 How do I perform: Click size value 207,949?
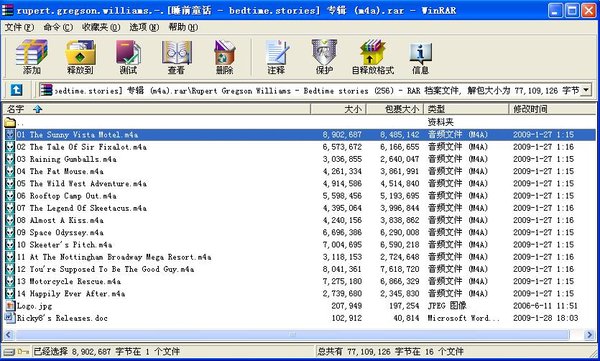click(x=346, y=306)
